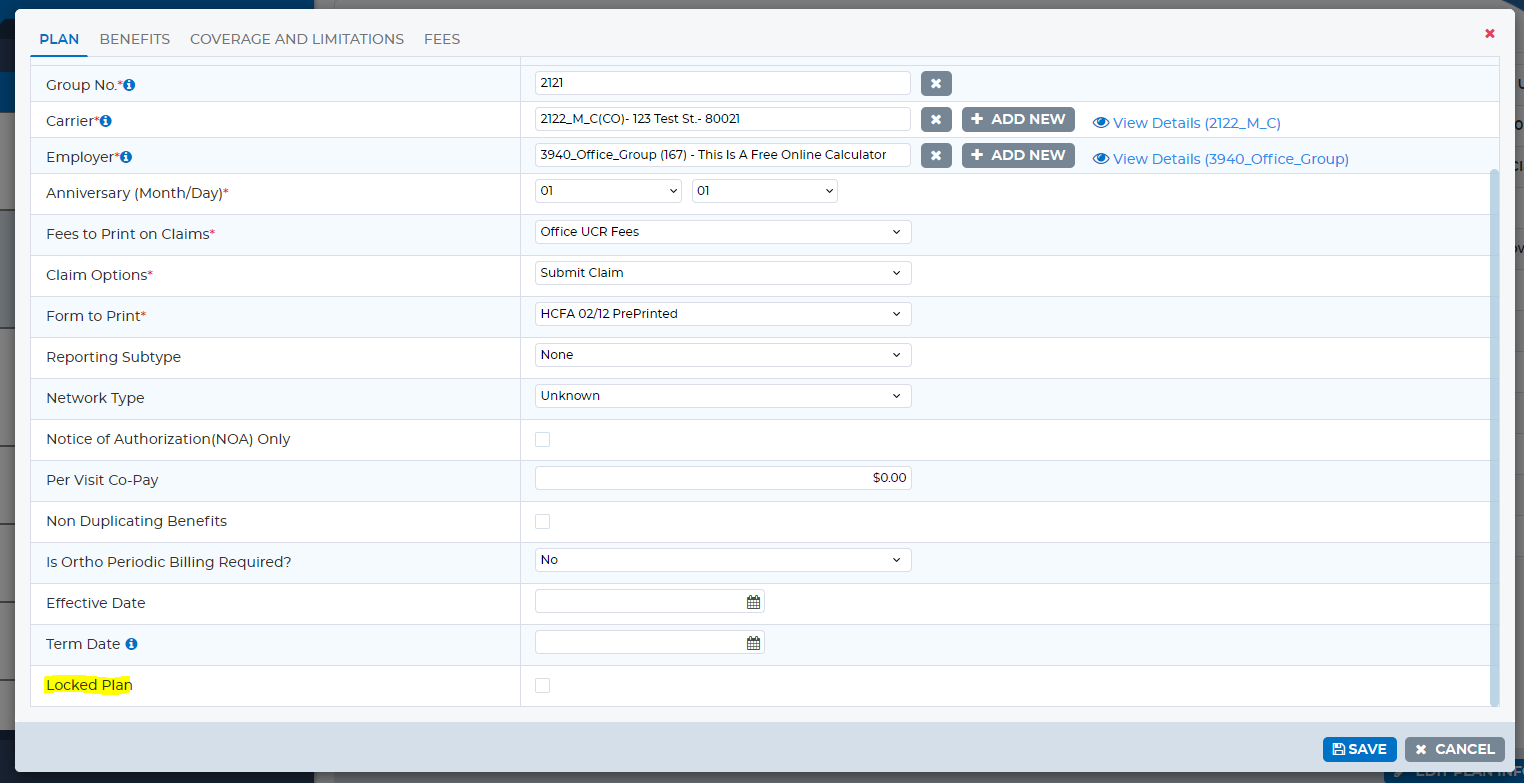View Details for employer 3940_Office_Group
1524x783 pixels.
[1220, 158]
